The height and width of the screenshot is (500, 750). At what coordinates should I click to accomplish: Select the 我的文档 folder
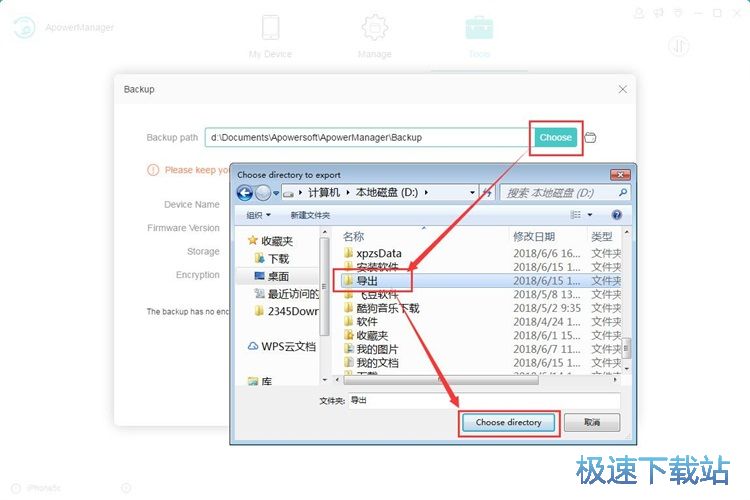pos(371,363)
